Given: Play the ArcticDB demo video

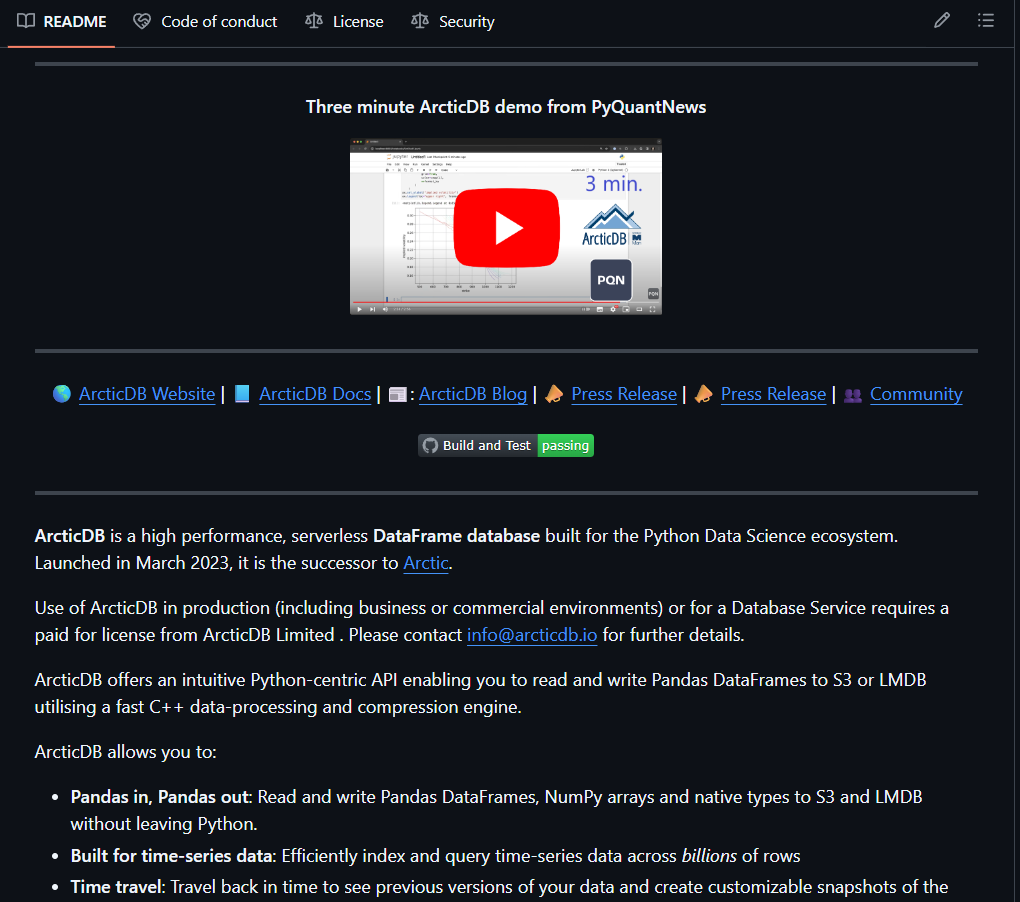Looking at the screenshot, I should 506,228.
